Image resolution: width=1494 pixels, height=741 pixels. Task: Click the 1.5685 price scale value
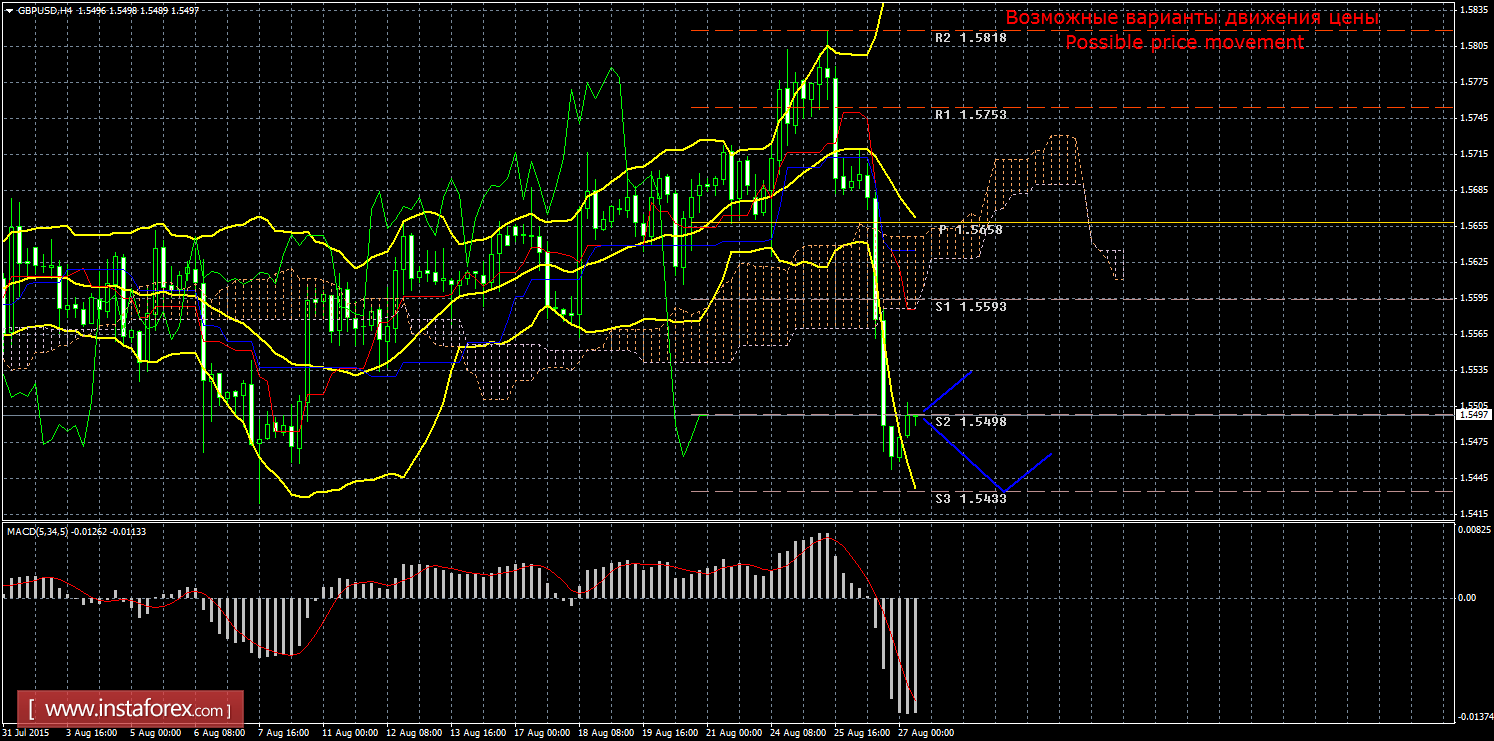click(1473, 189)
